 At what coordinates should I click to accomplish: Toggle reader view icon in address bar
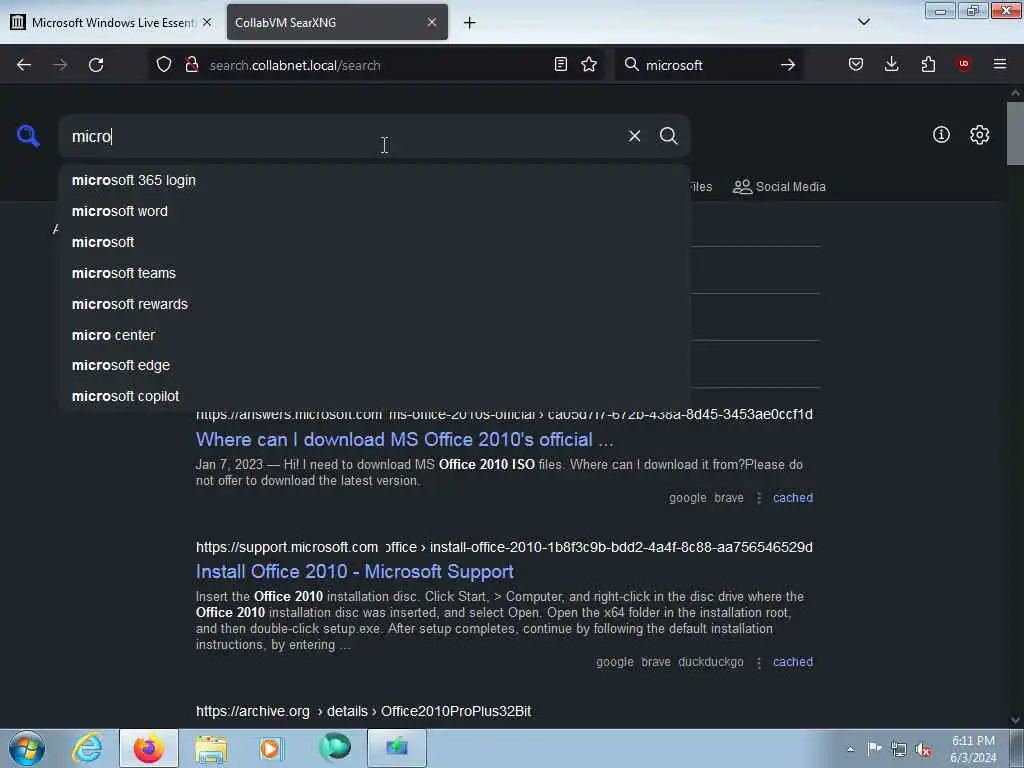560,65
